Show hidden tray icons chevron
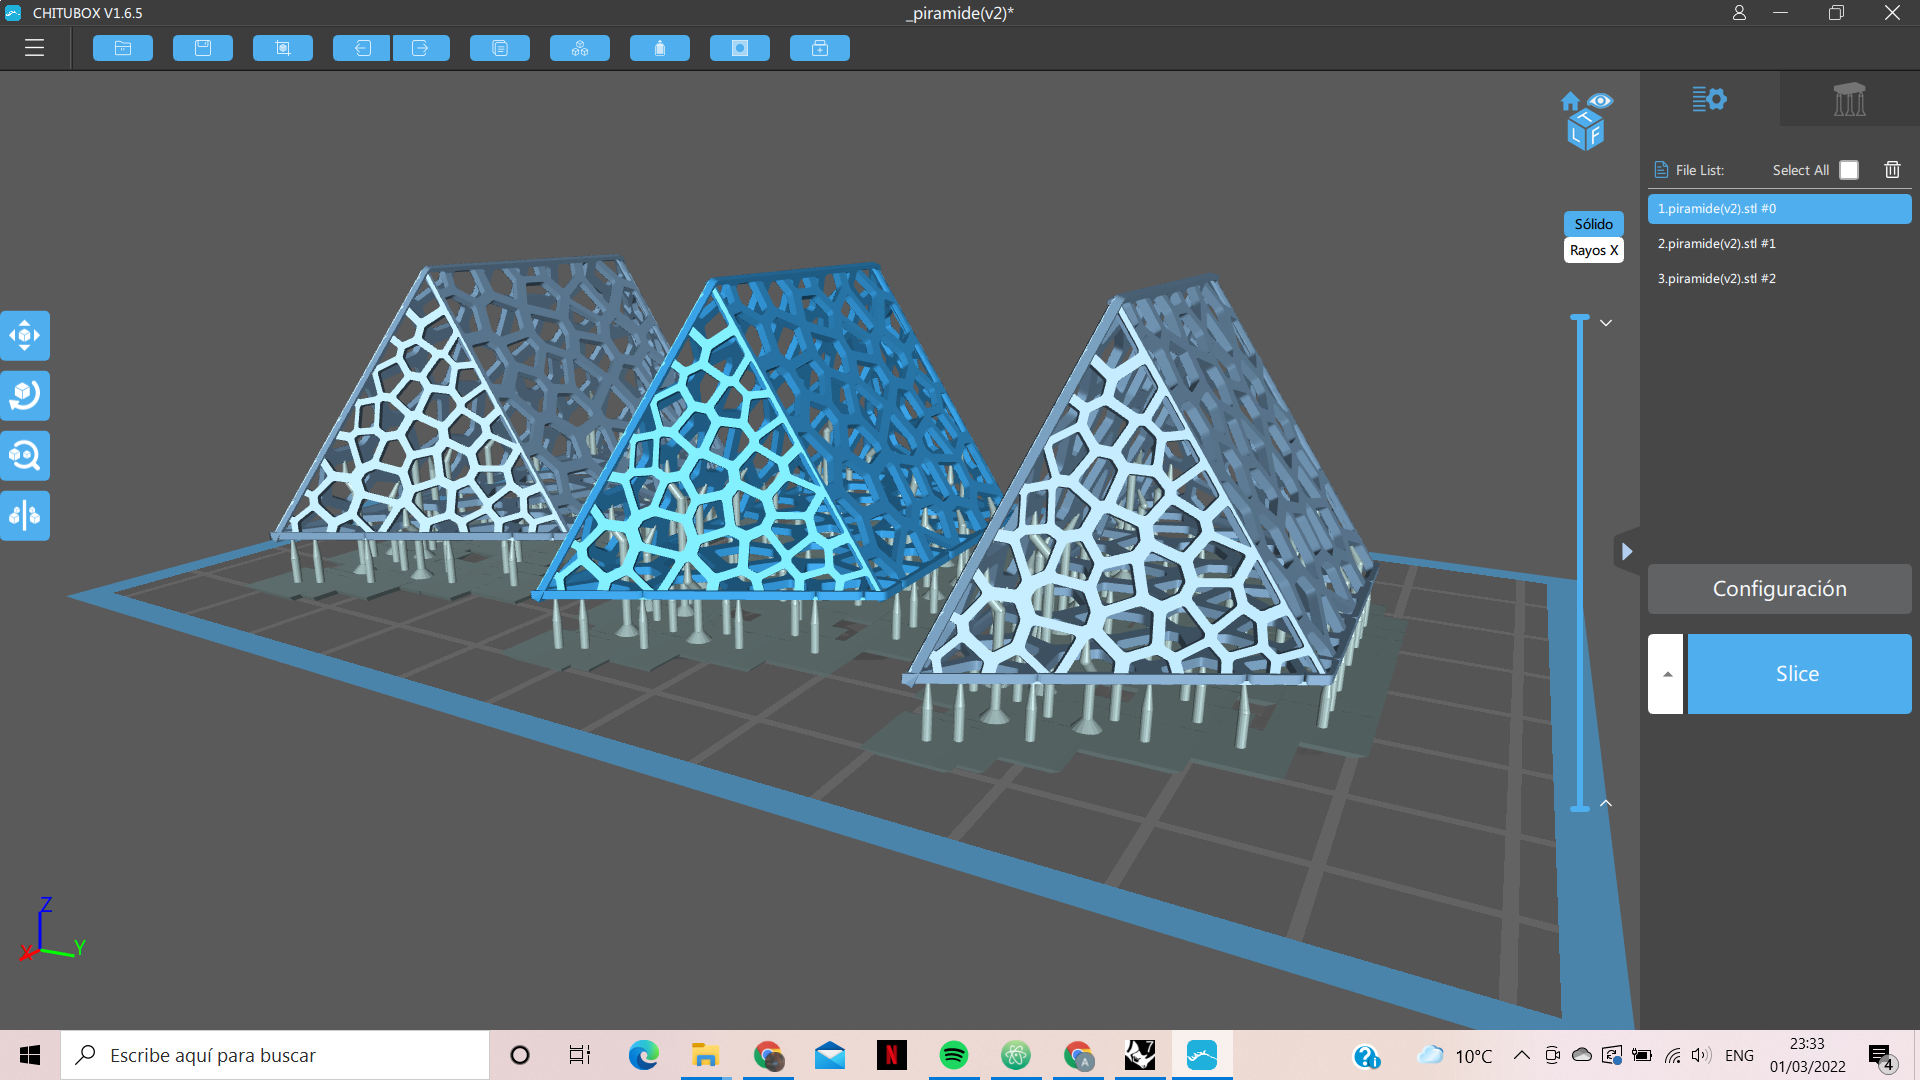The image size is (1920, 1080). pos(1522,1055)
